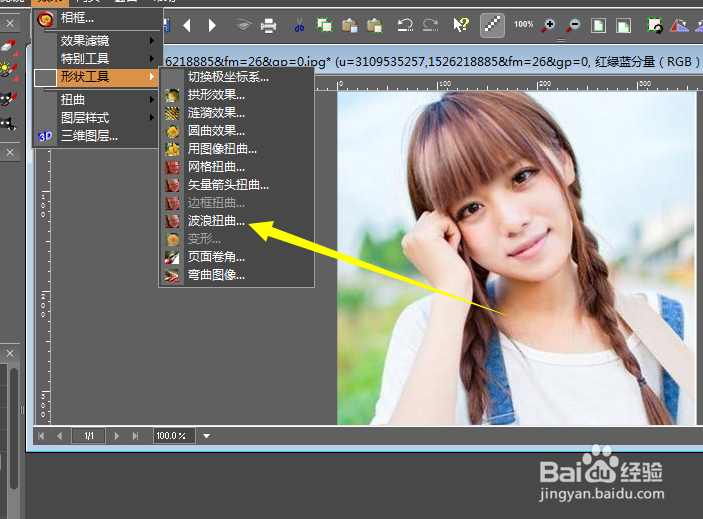Go to the next page button
Screen dimensions: 703x519
117,436
